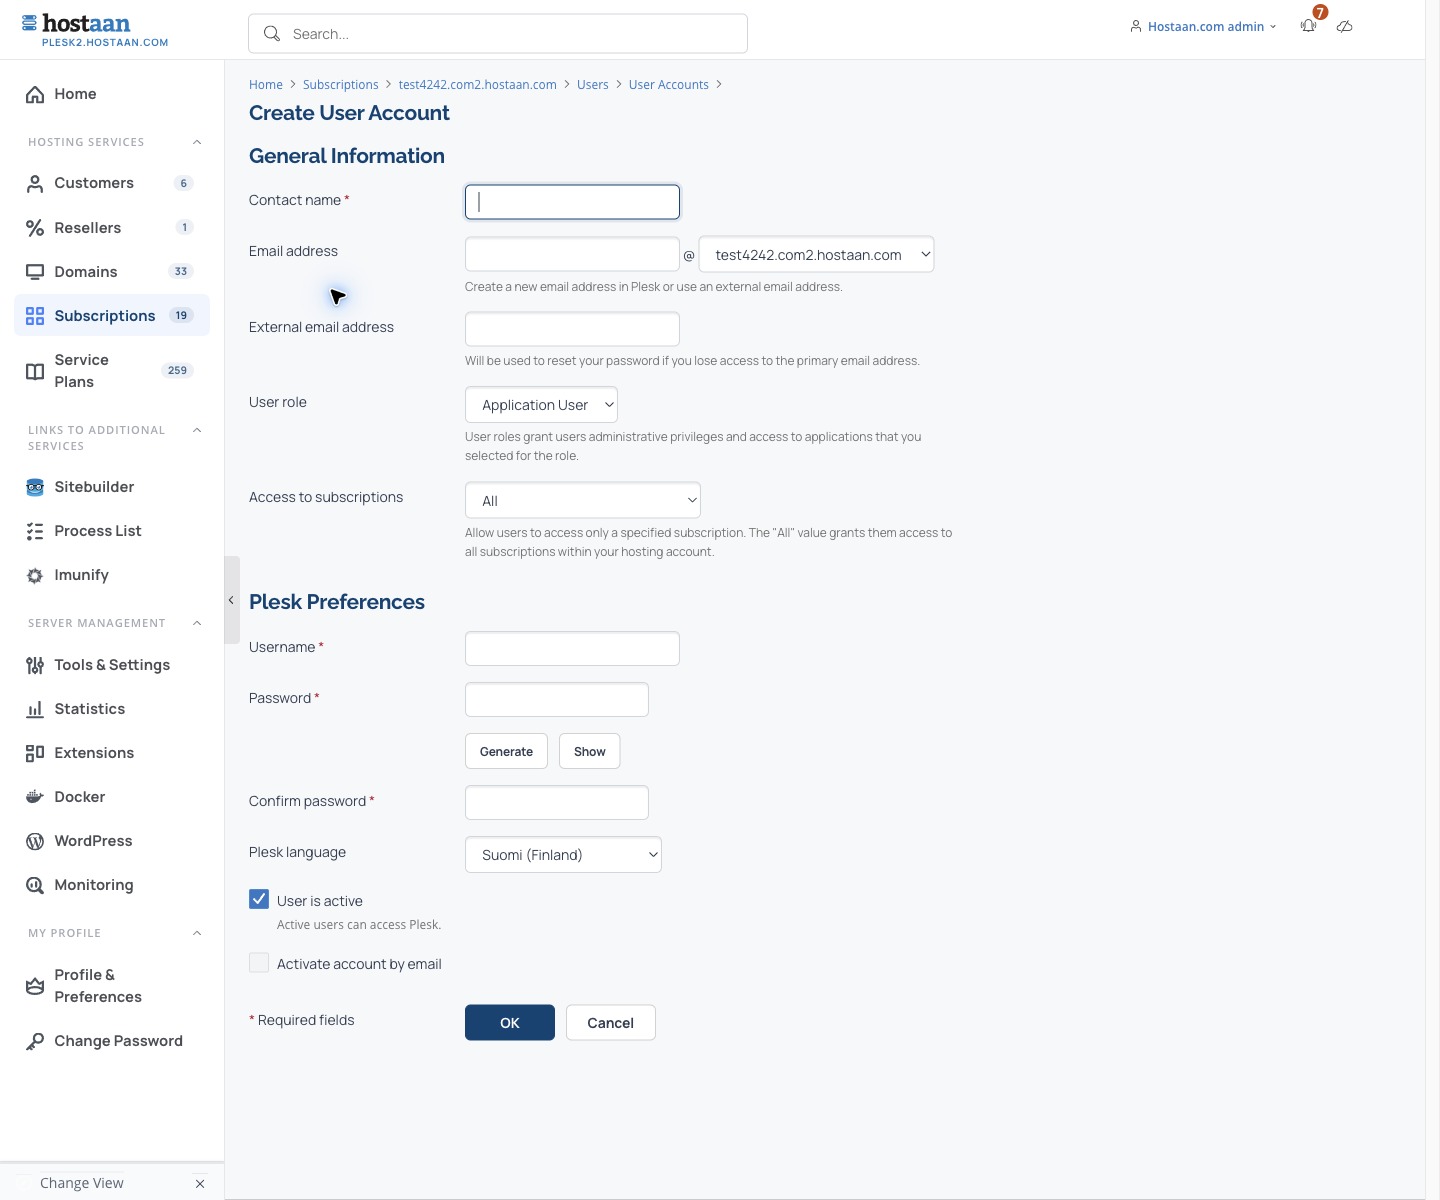The image size is (1440, 1200).
Task: Collapse the My Profile section
Action: [x=197, y=933]
